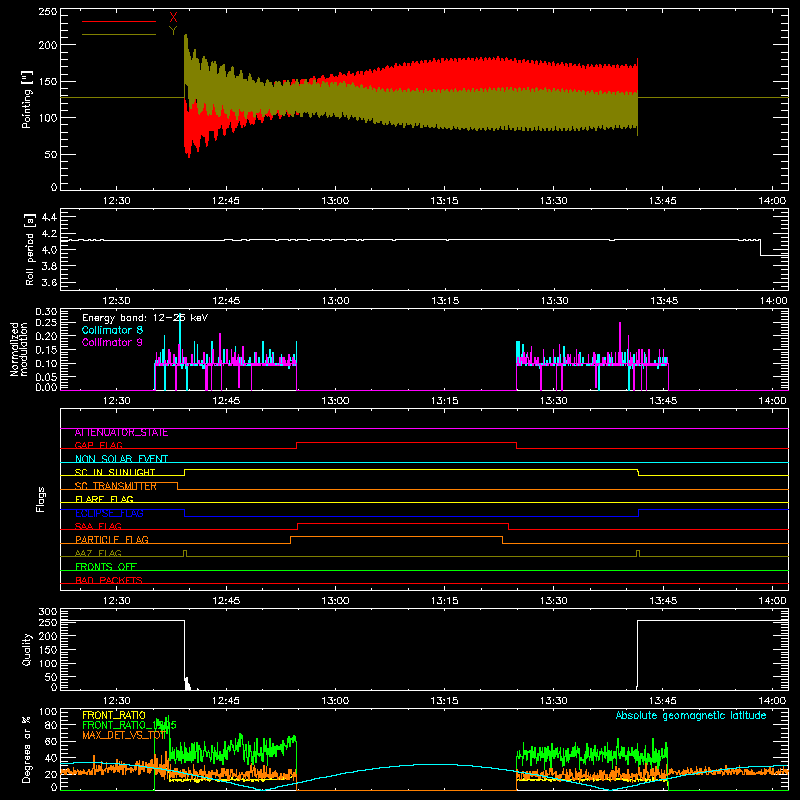Click the 'Pointing' axis title
This screenshot has height=800, width=800.
(x=27, y=99)
